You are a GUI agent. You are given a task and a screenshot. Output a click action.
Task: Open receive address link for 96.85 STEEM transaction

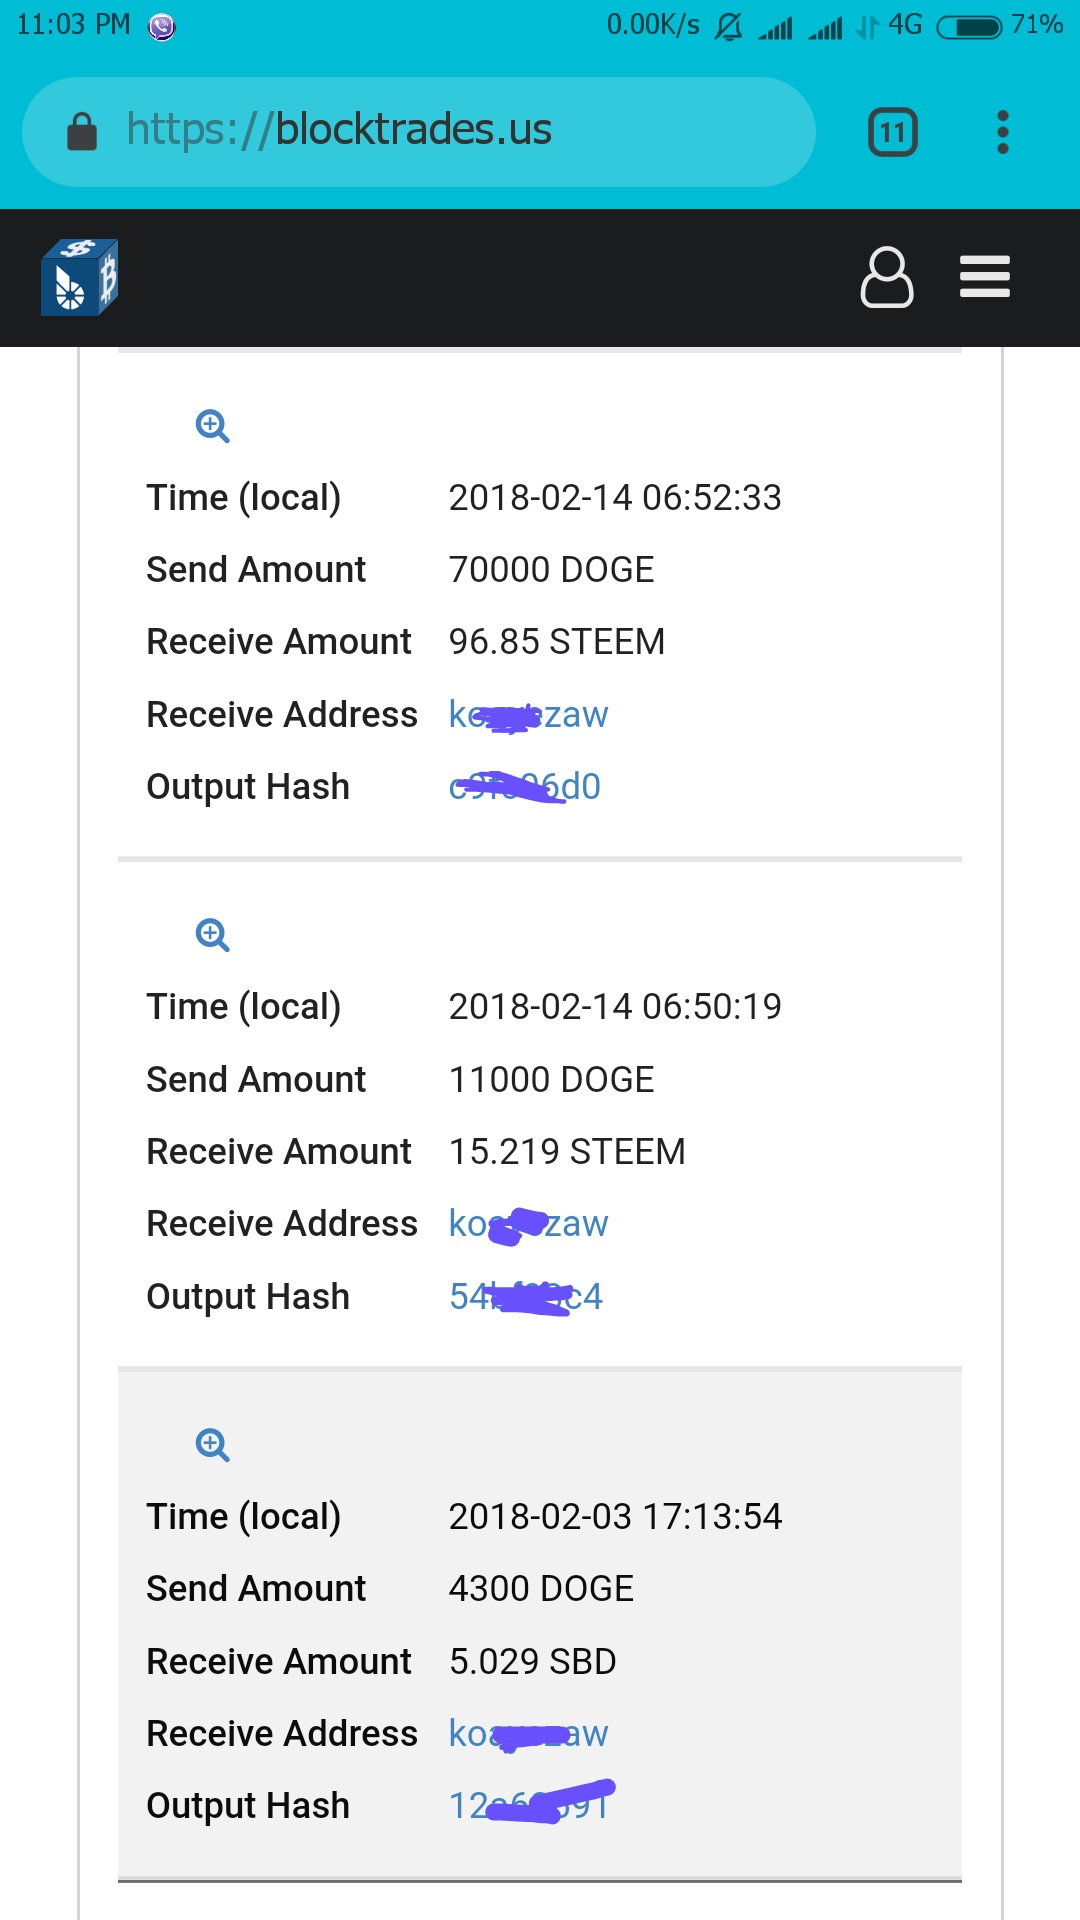click(x=528, y=715)
